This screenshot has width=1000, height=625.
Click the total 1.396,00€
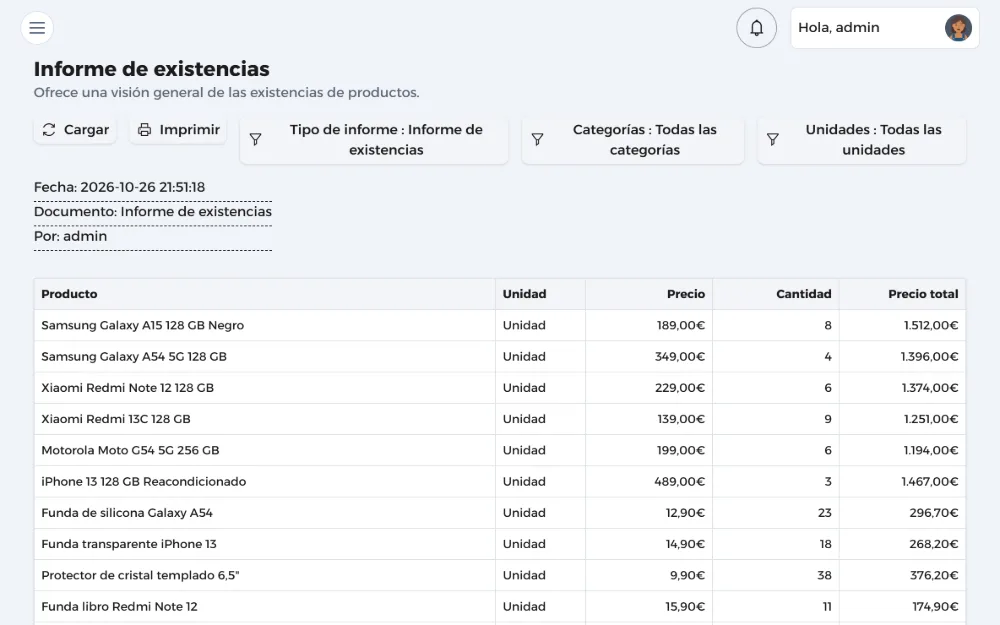[x=929, y=357]
